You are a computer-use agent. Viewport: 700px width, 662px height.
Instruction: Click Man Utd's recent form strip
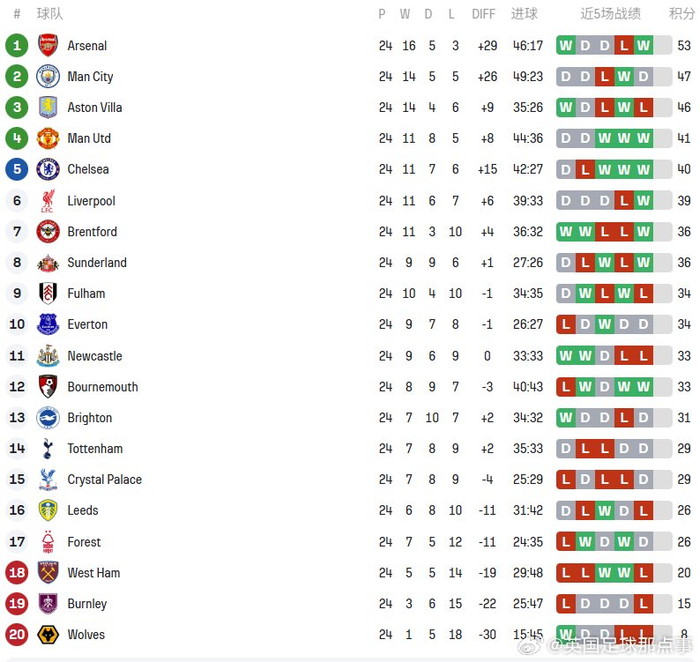pos(604,139)
